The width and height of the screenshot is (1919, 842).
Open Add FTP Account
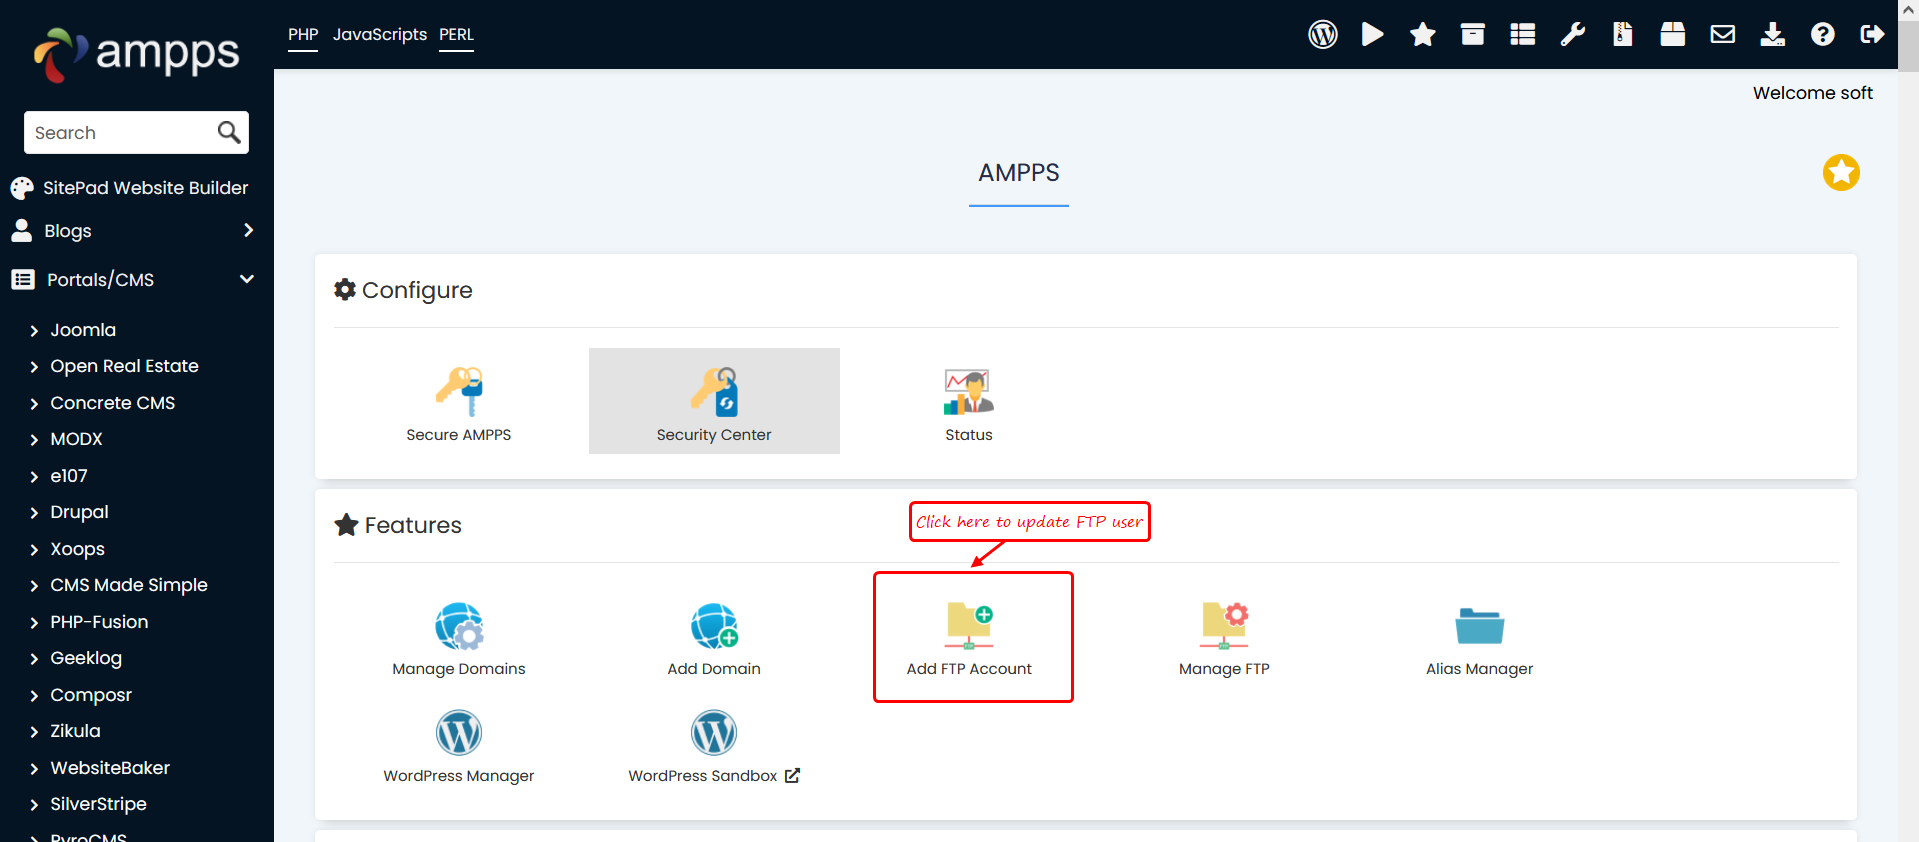969,638
